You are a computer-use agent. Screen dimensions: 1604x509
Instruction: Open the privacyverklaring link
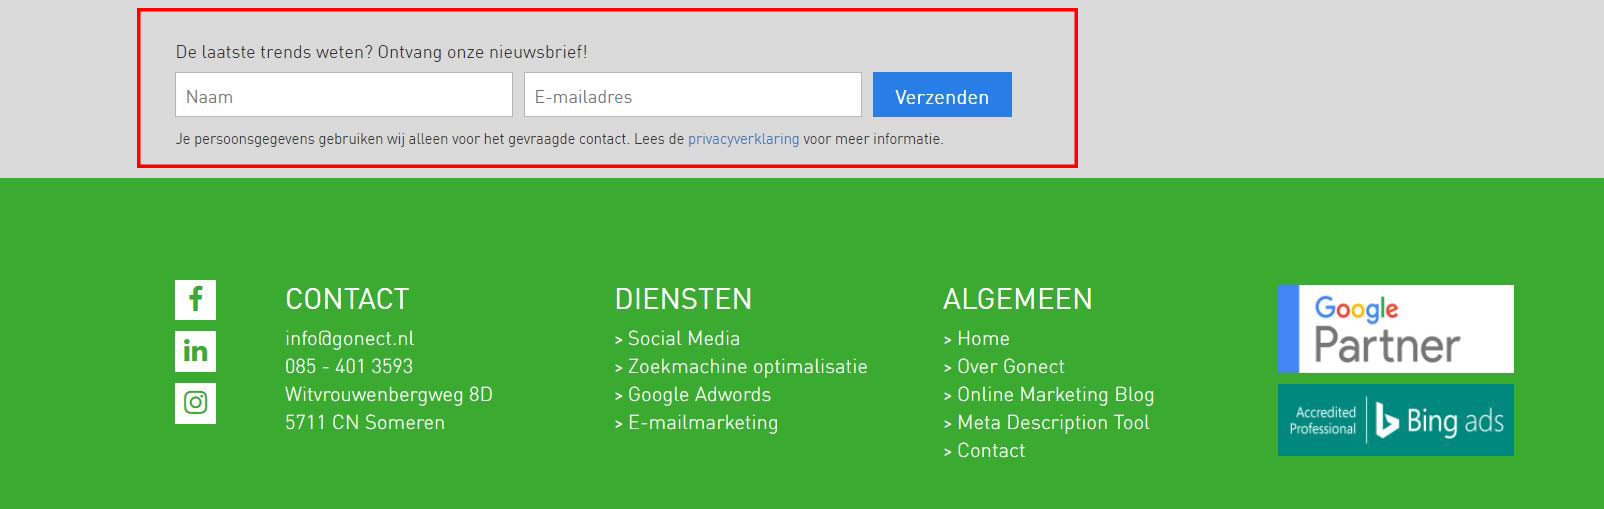(743, 139)
